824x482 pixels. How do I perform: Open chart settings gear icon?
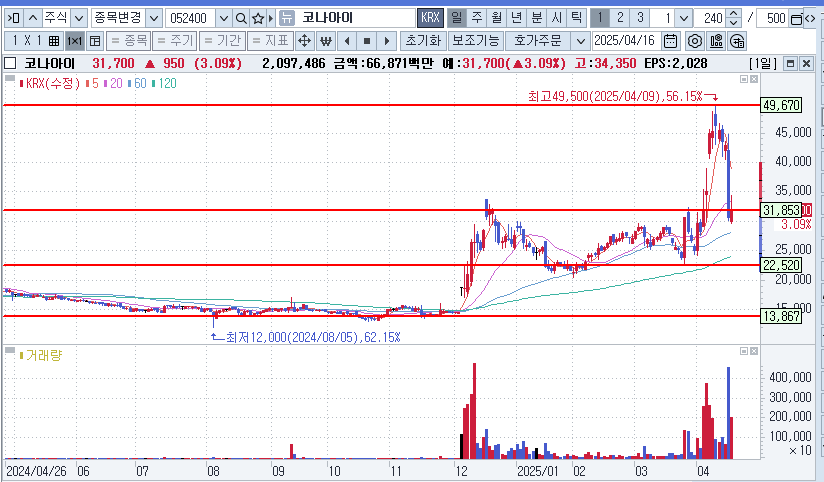(x=695, y=40)
